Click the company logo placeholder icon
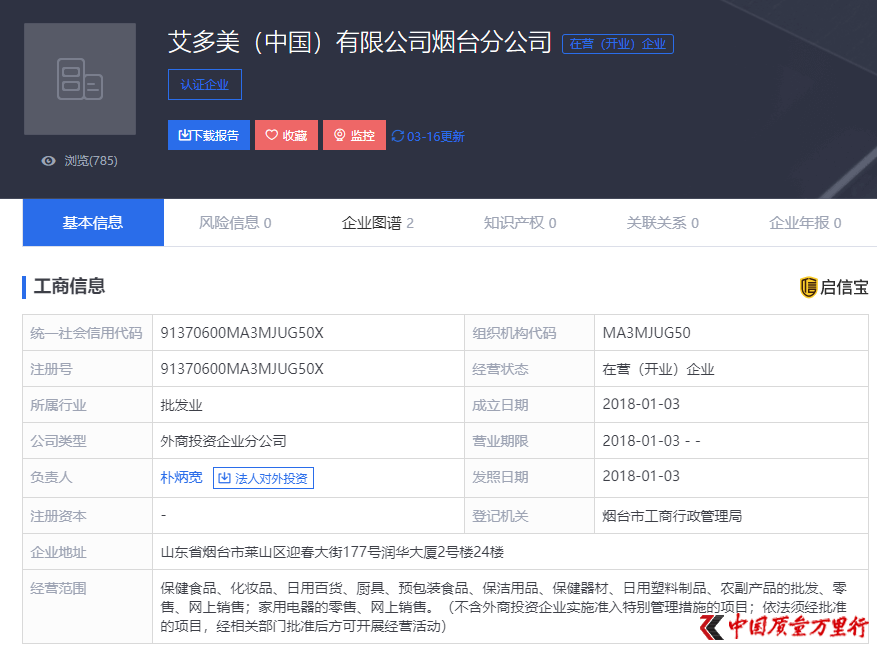 tap(80, 79)
